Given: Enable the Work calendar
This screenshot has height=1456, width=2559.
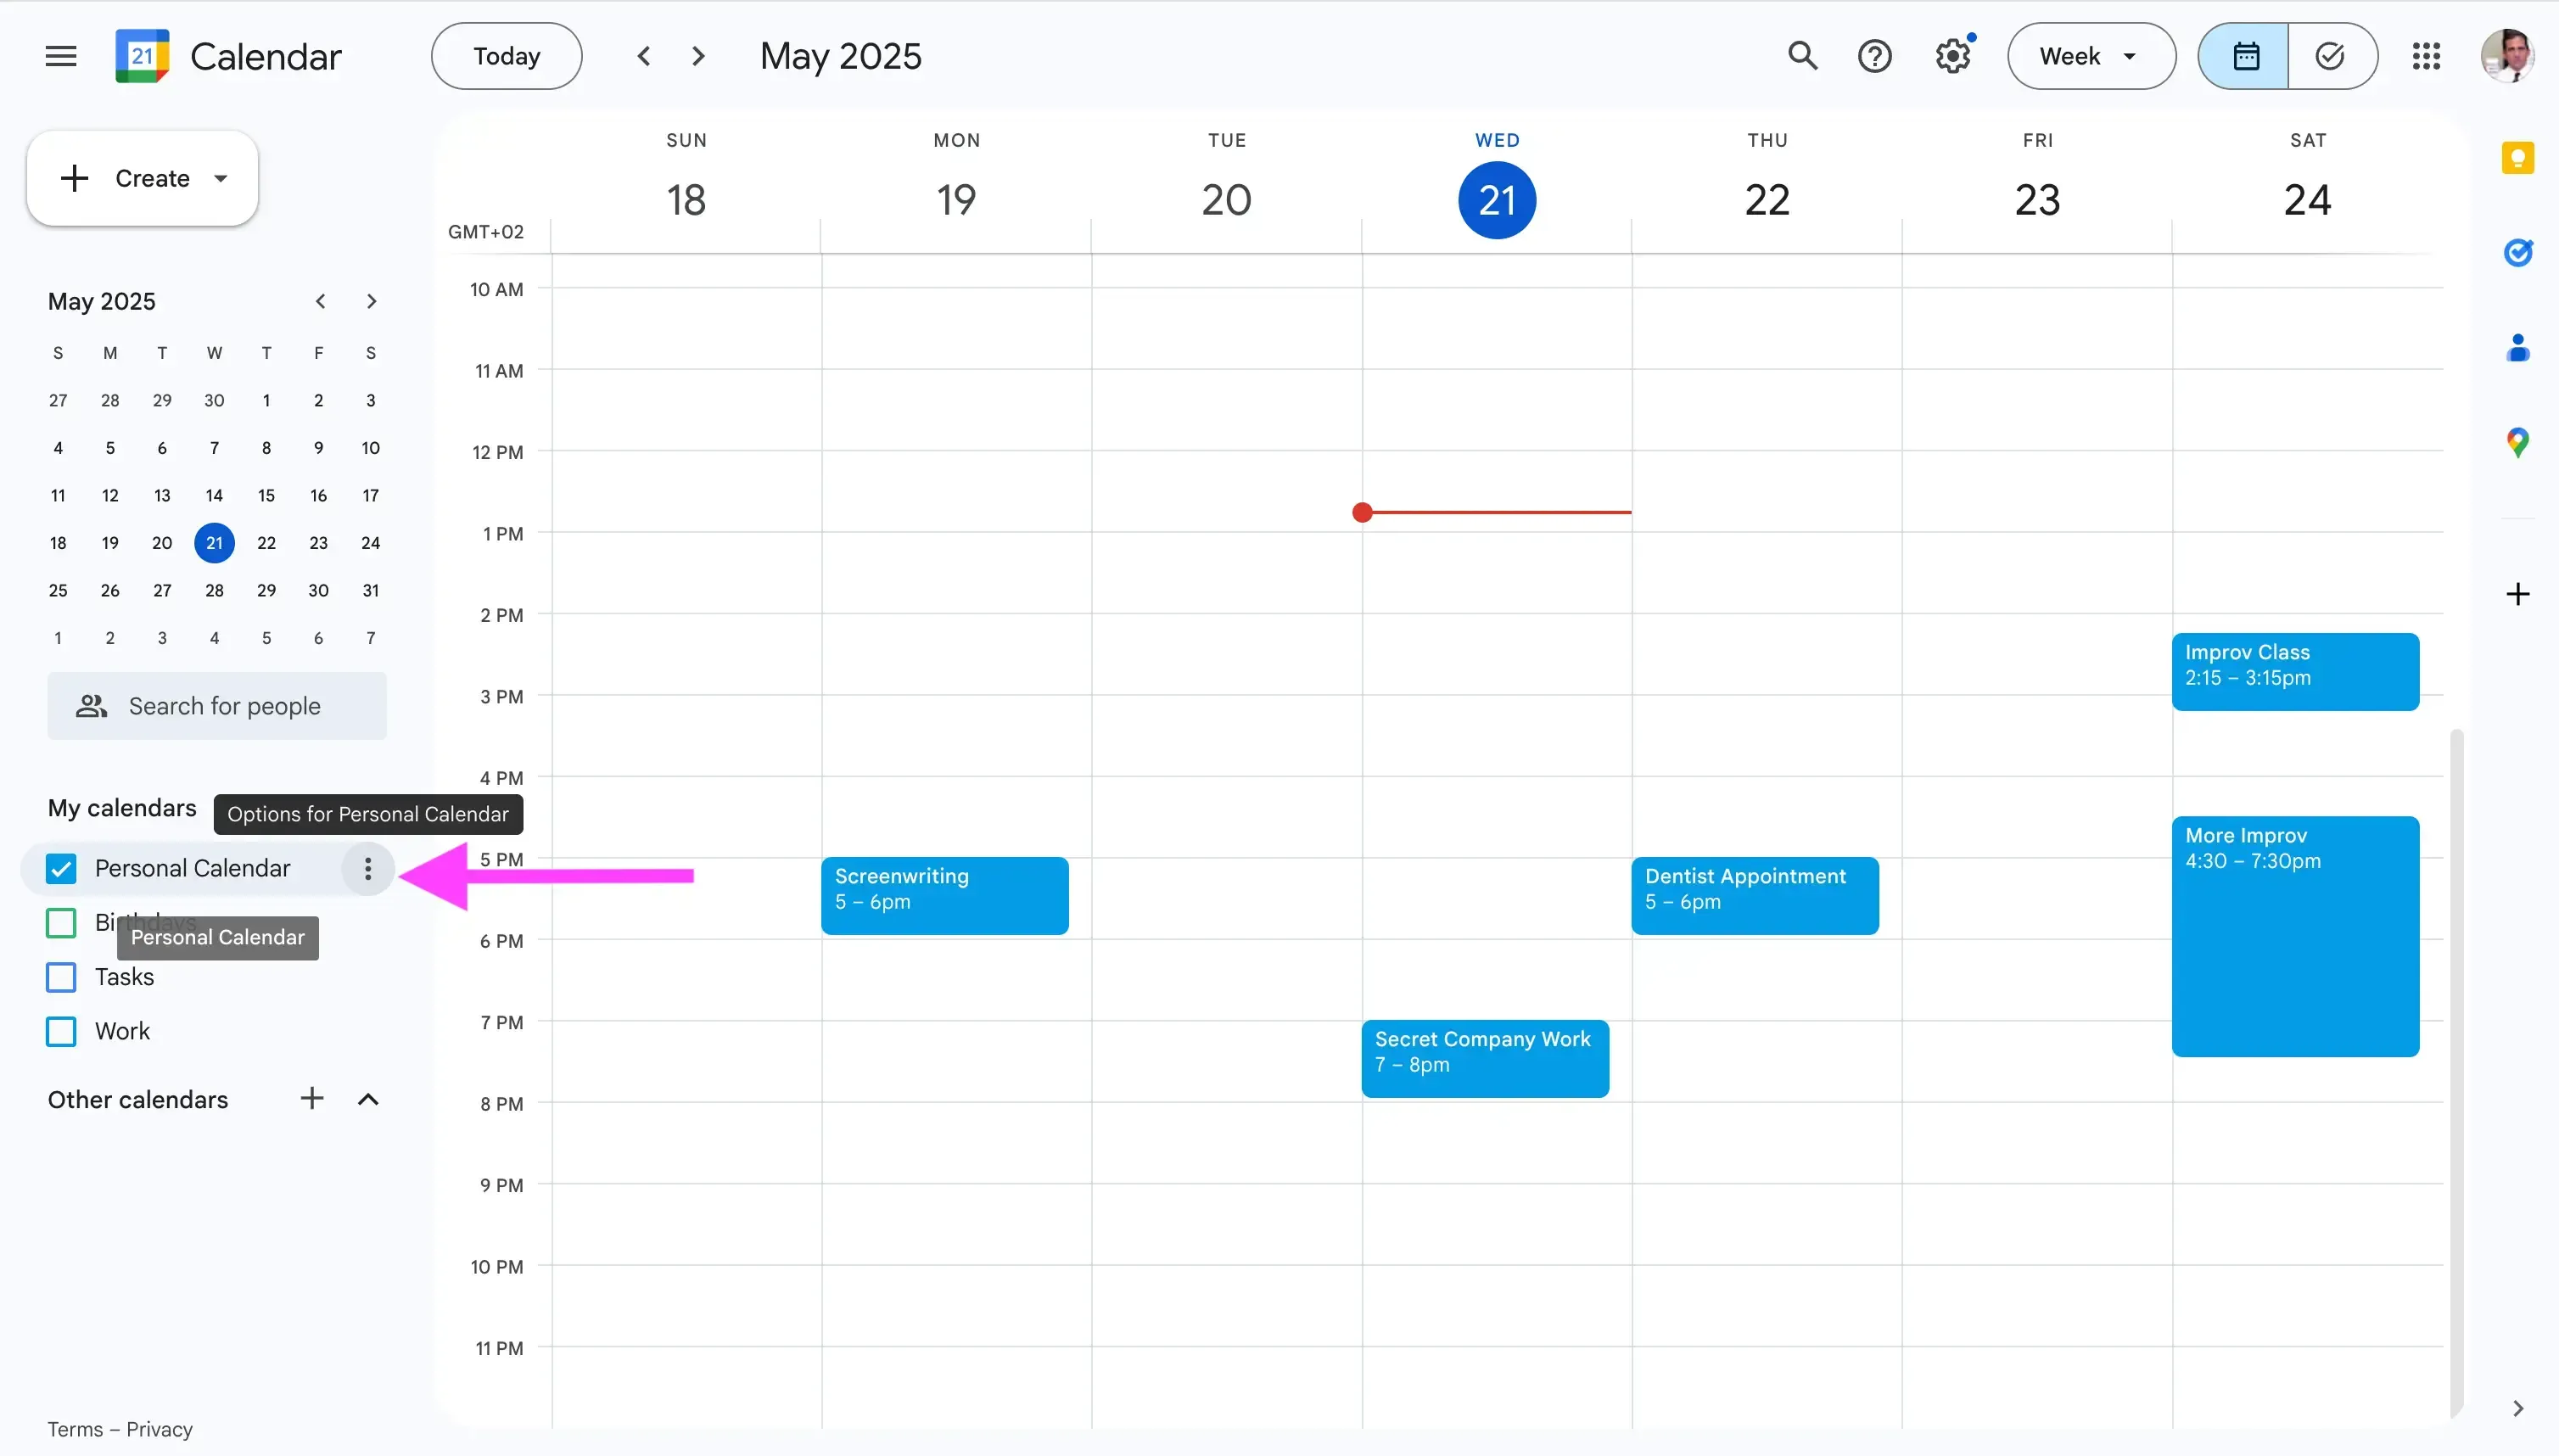Looking at the screenshot, I should [60, 1031].
